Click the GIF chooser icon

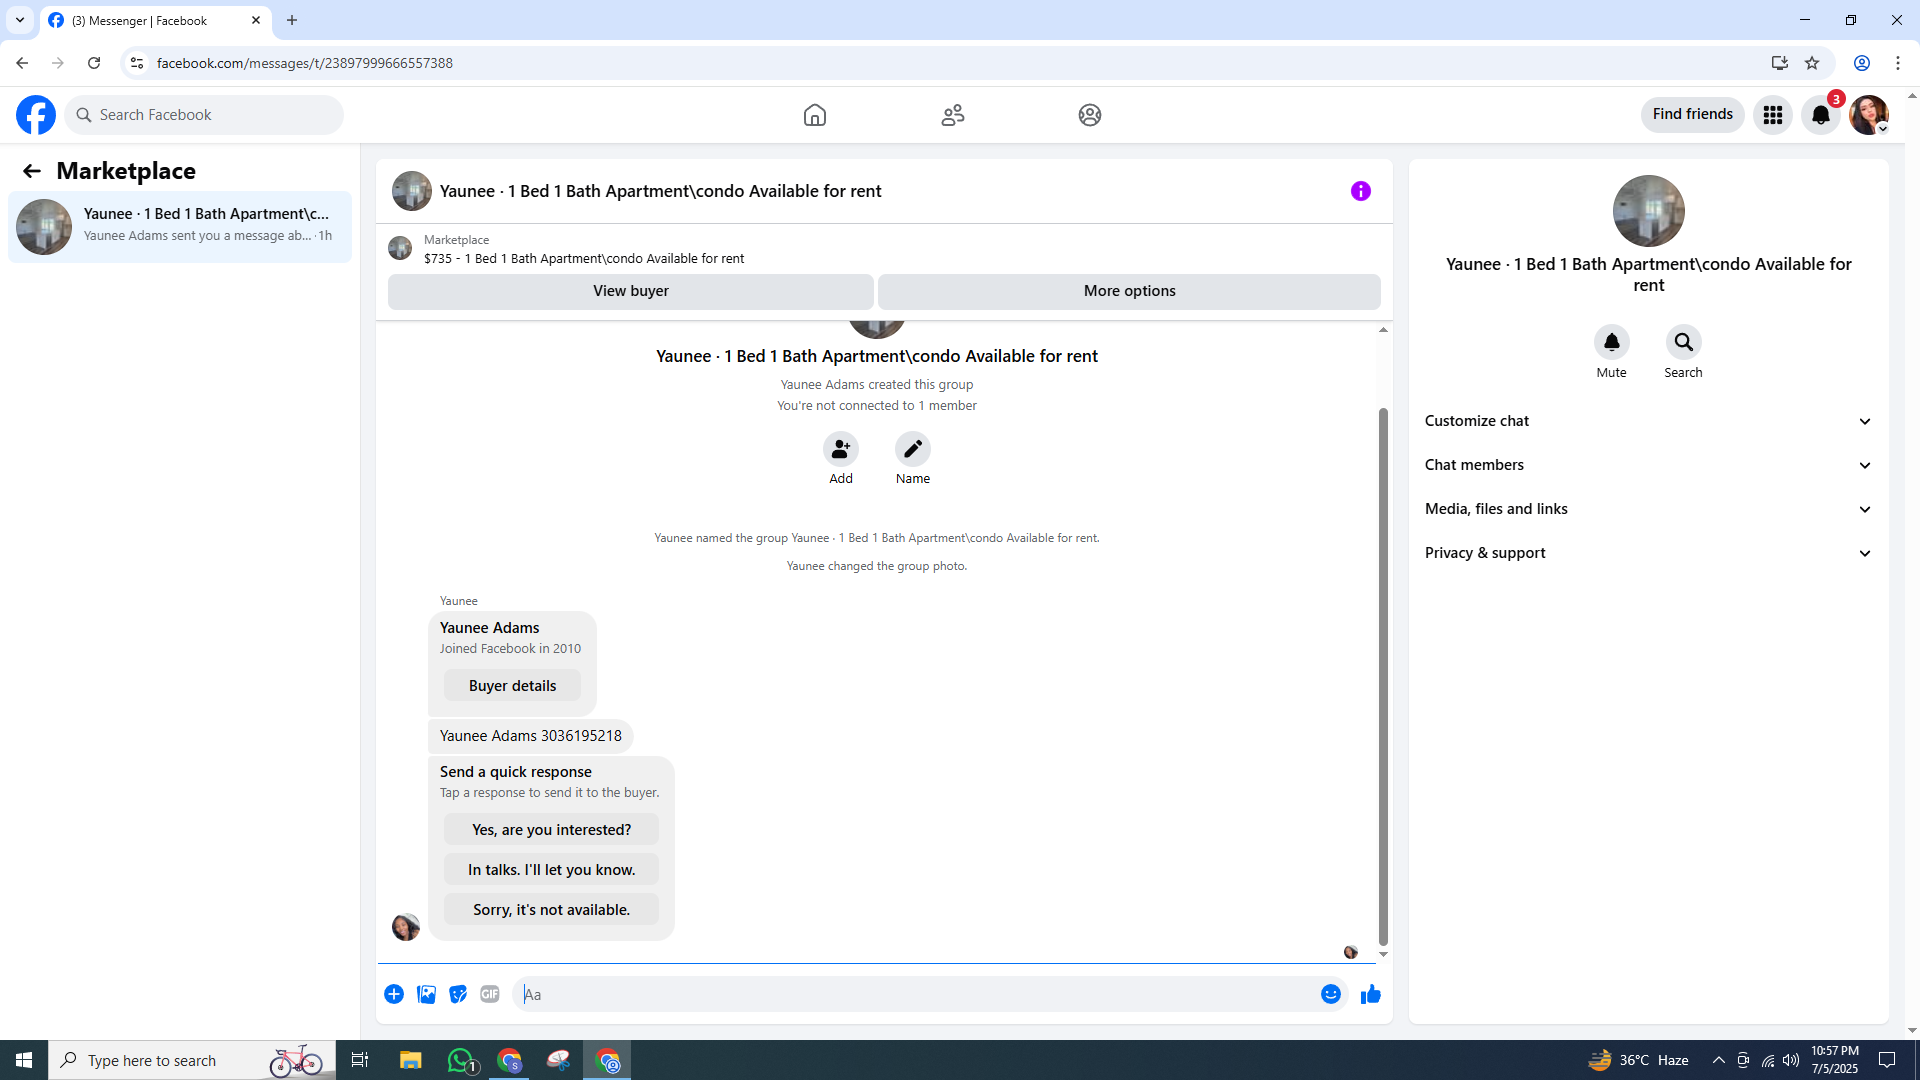[489, 994]
